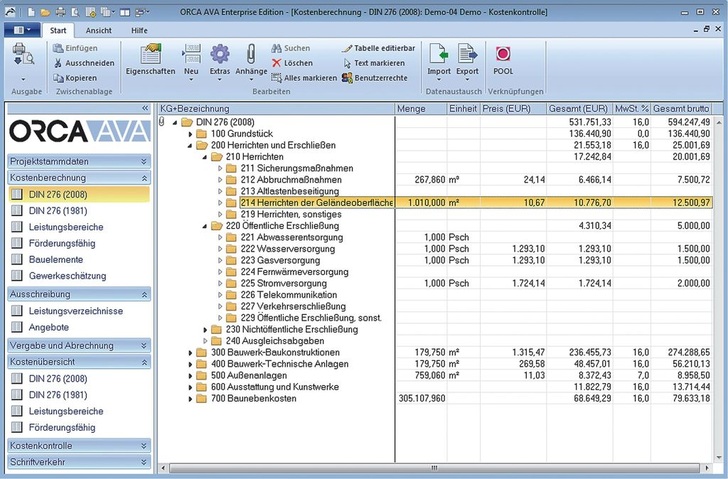728x479 pixels.
Task: Select row 500 Außenanlagen
Action: click(x=436, y=375)
